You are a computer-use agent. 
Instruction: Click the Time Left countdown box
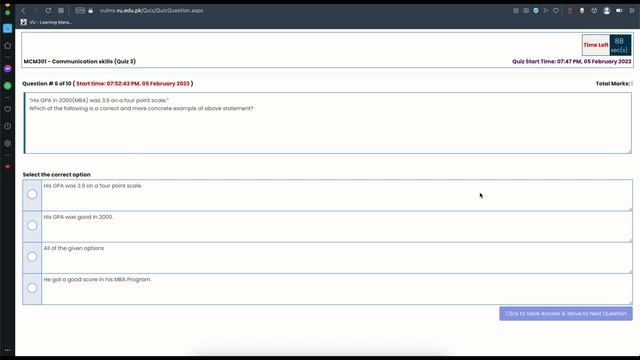tap(607, 45)
